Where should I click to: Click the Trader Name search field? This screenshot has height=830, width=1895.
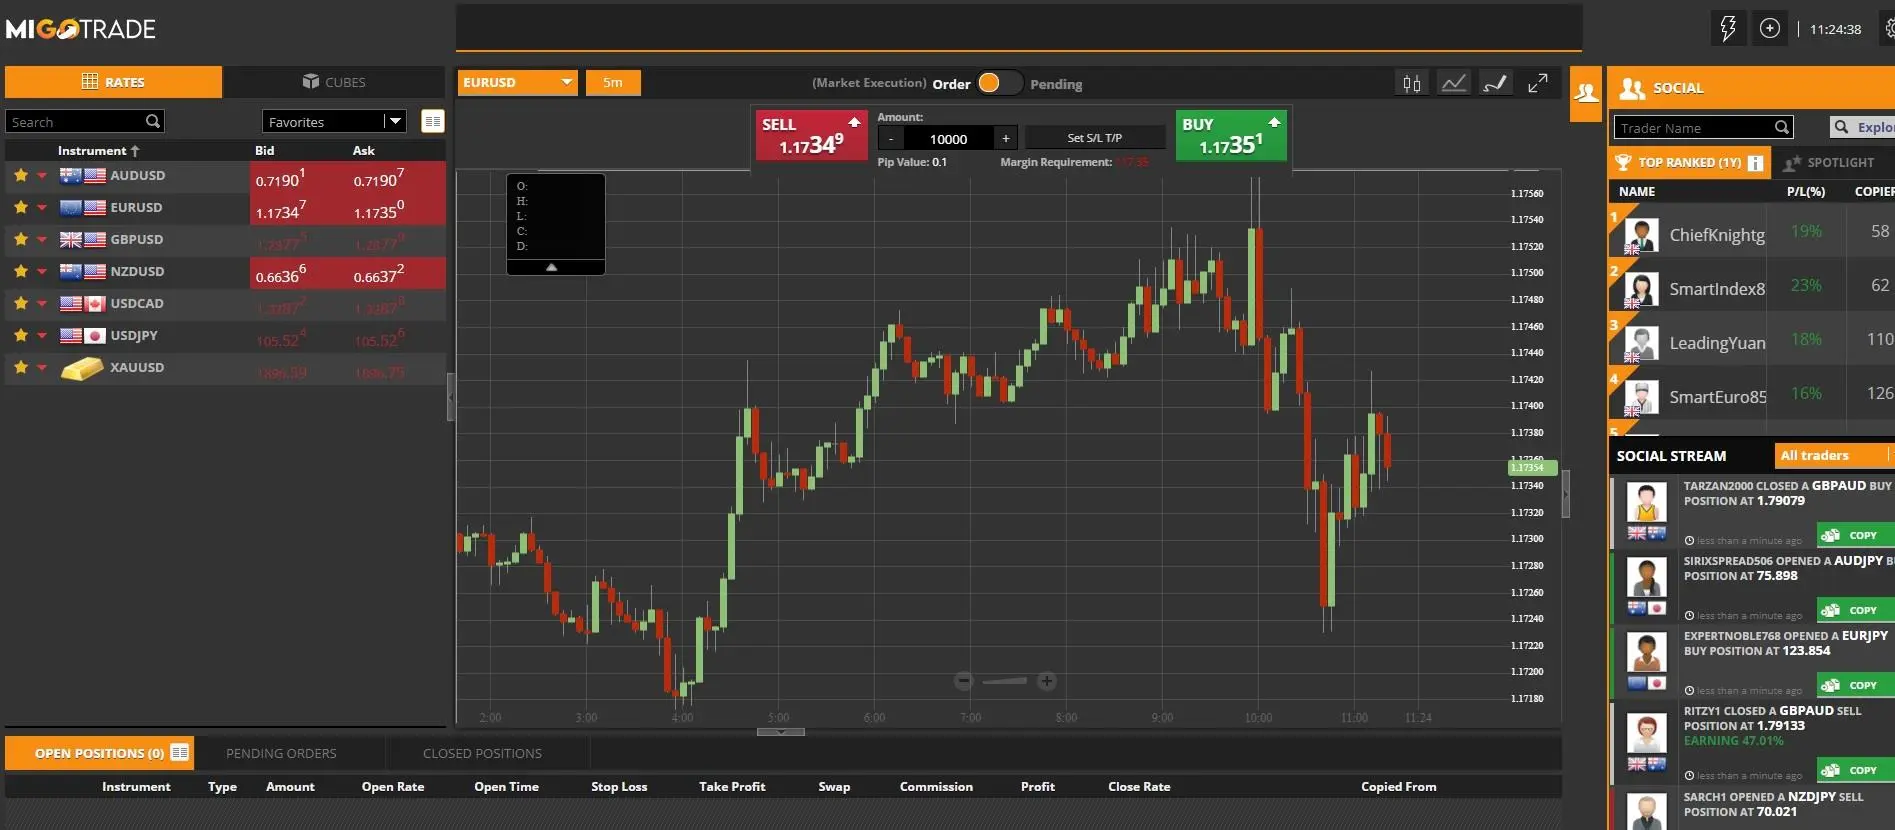click(x=1703, y=127)
